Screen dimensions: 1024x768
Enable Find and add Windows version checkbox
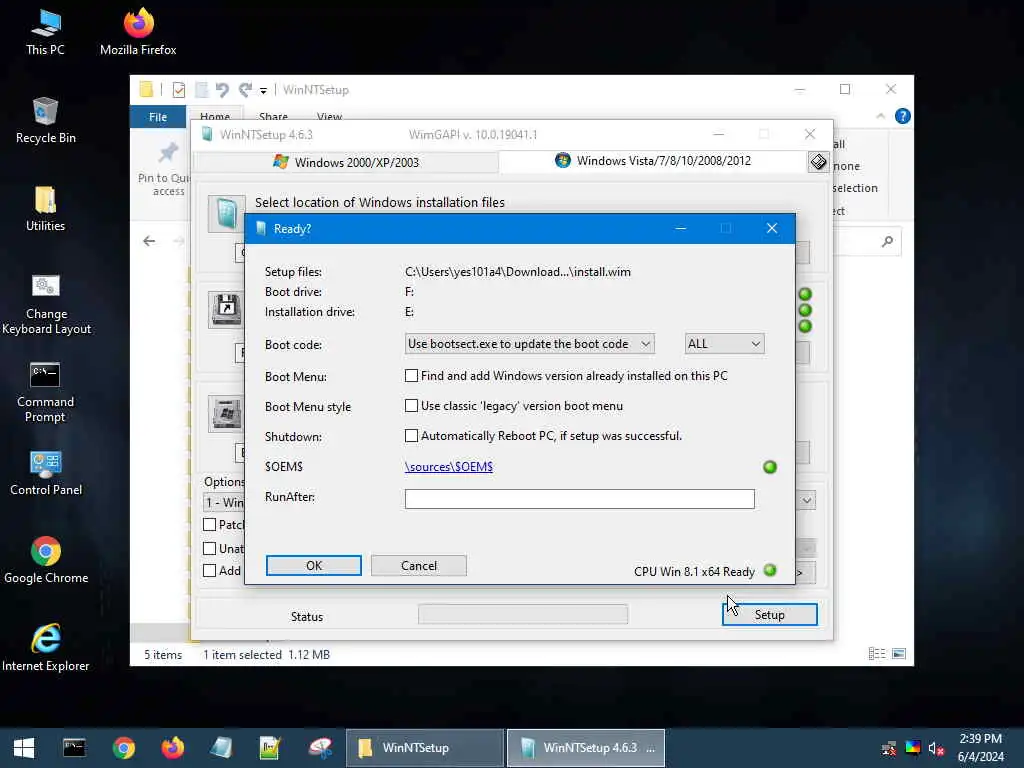411,376
